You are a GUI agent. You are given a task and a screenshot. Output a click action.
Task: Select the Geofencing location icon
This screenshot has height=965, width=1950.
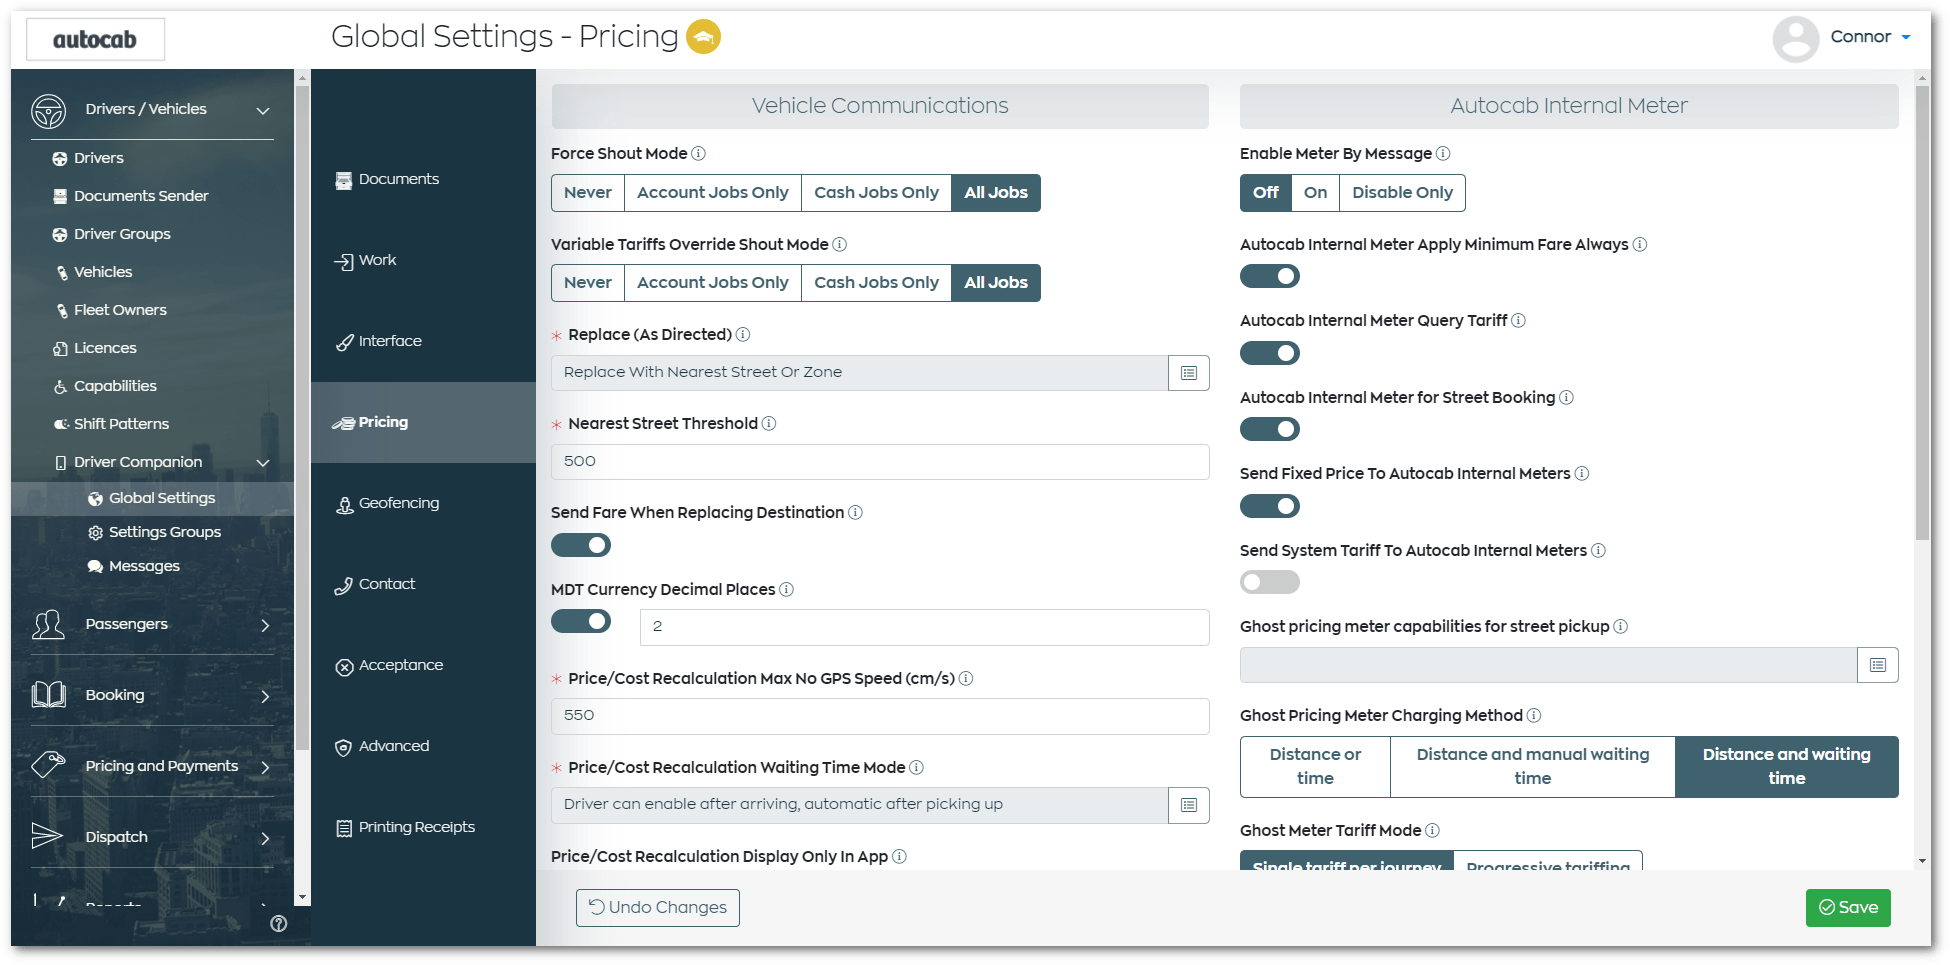click(344, 503)
